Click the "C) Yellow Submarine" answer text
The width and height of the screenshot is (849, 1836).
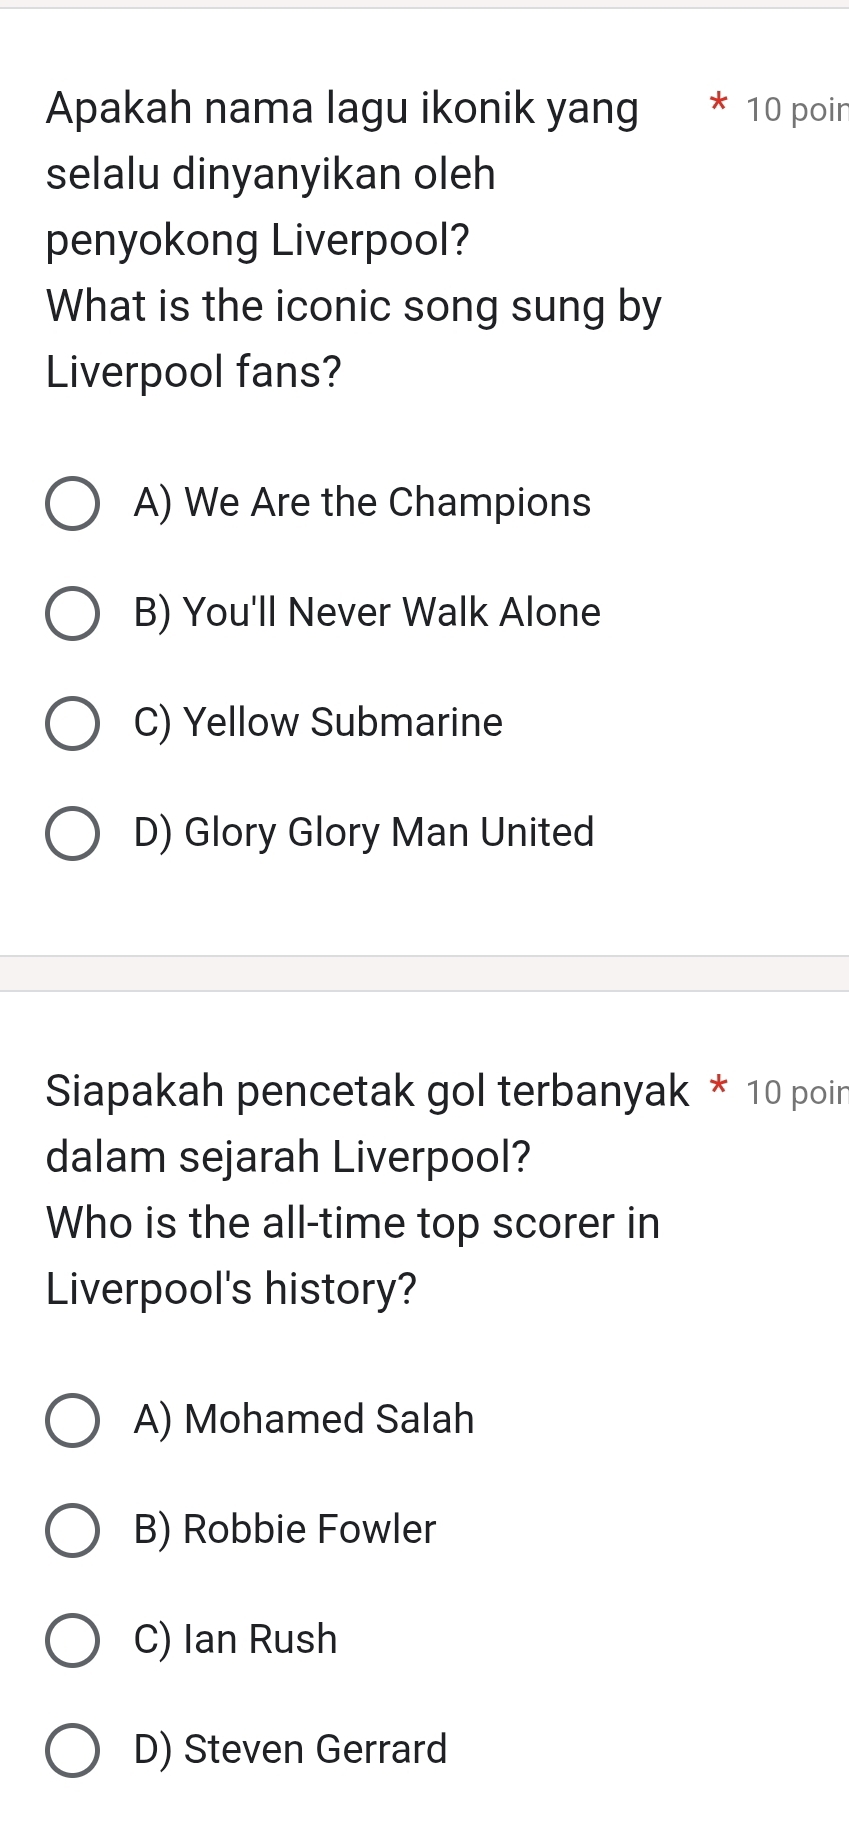click(318, 722)
